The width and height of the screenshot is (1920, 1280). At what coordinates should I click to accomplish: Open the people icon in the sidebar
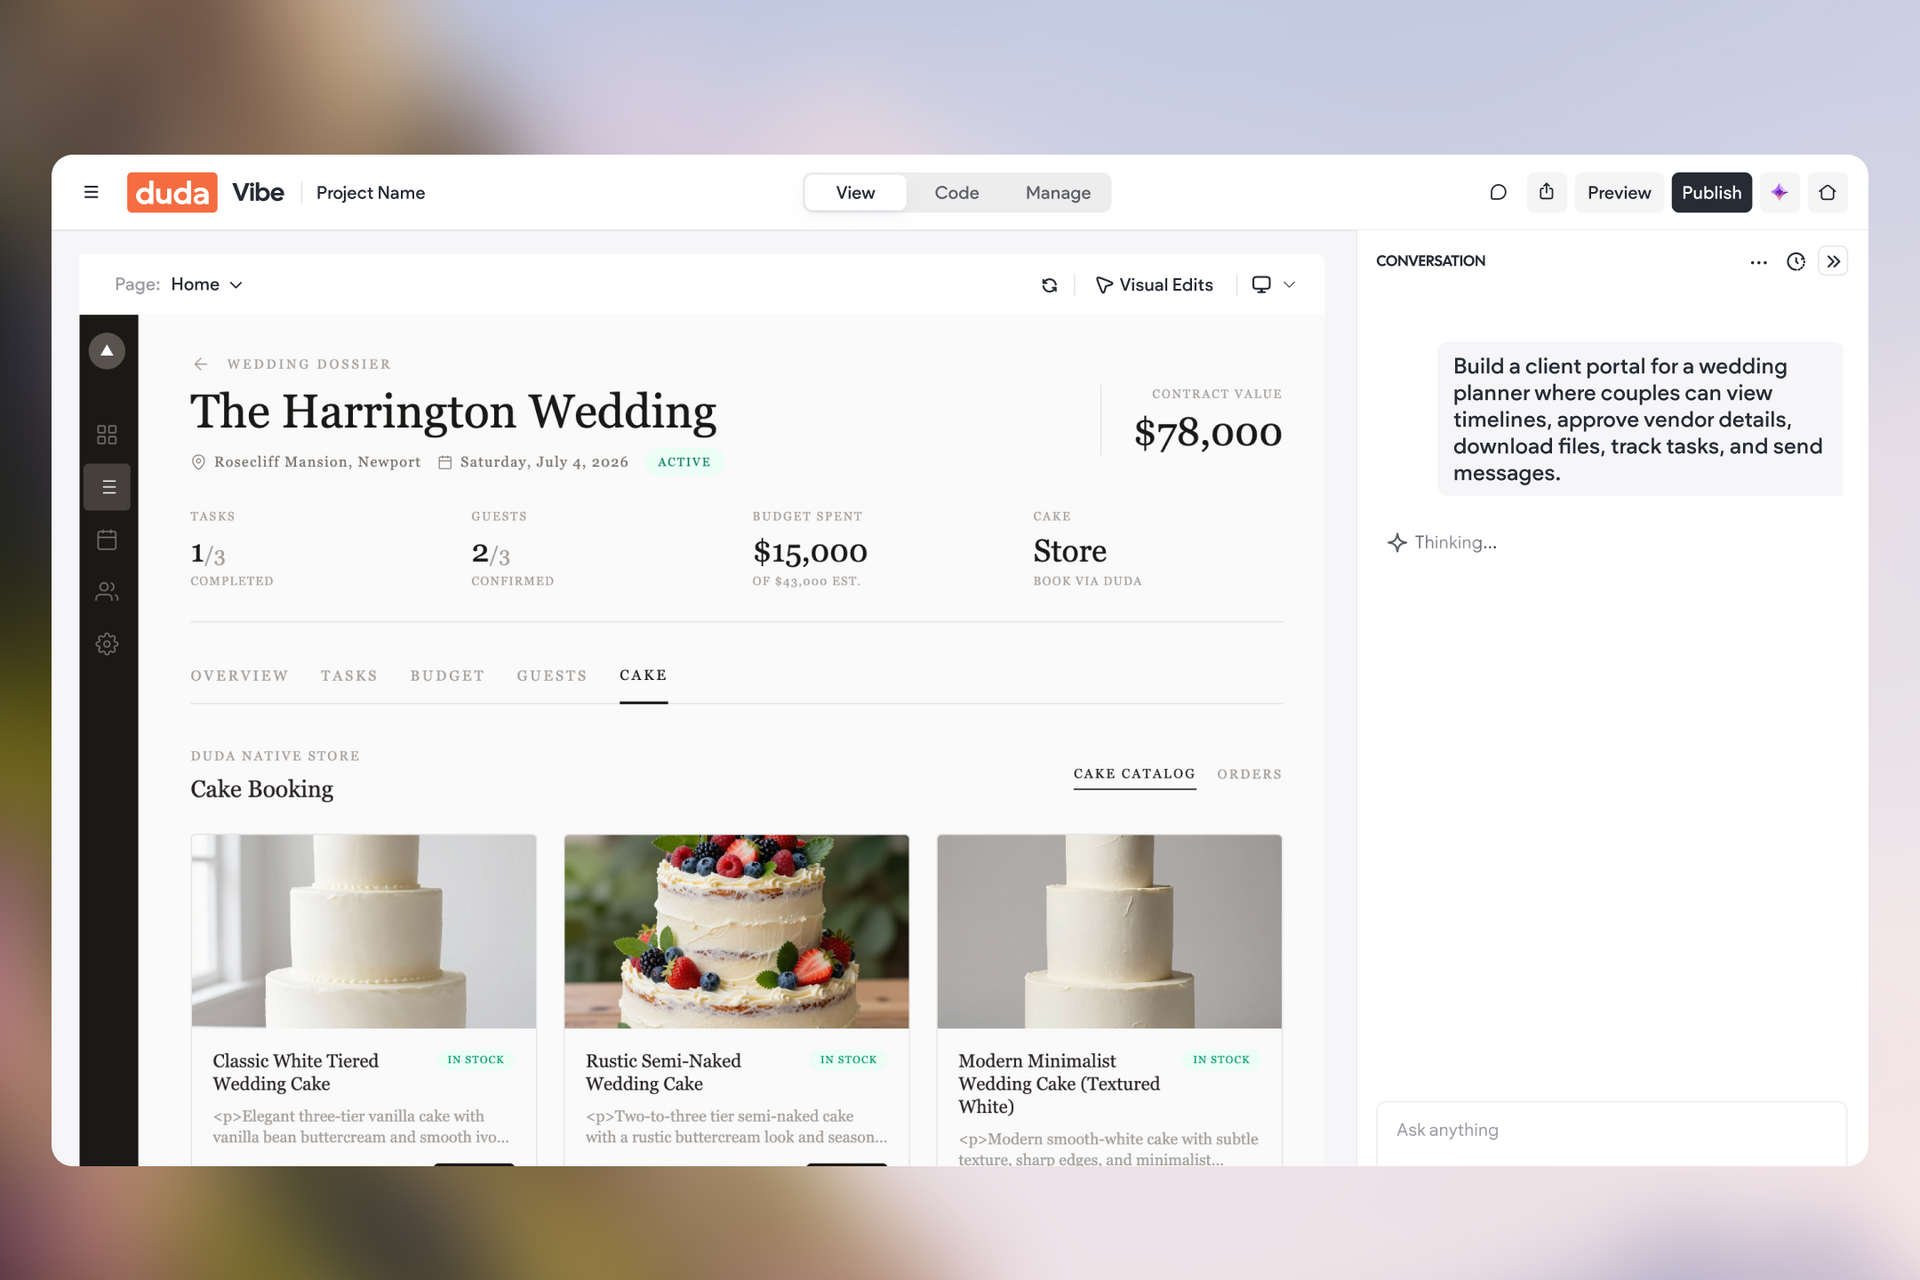point(107,592)
